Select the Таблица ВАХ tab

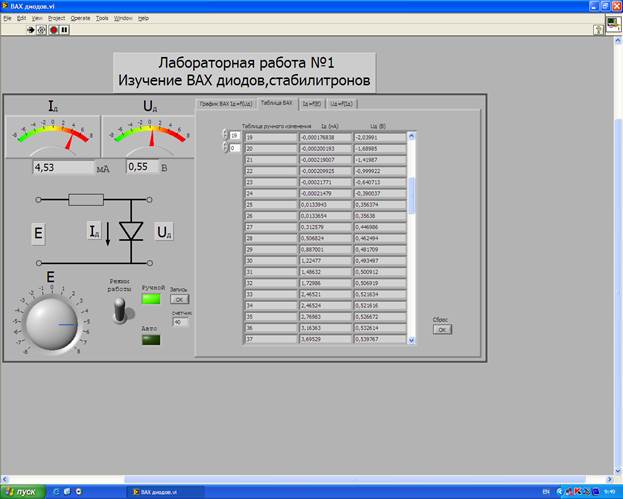click(277, 103)
